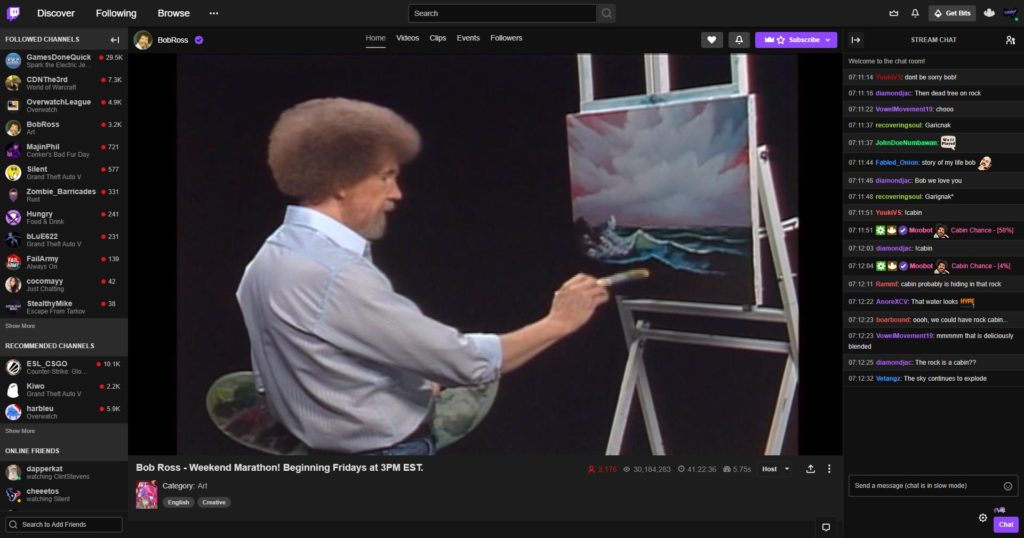Image resolution: width=1024 pixels, height=538 pixels.
Task: Click the Bob Ross video player
Action: click(x=485, y=255)
